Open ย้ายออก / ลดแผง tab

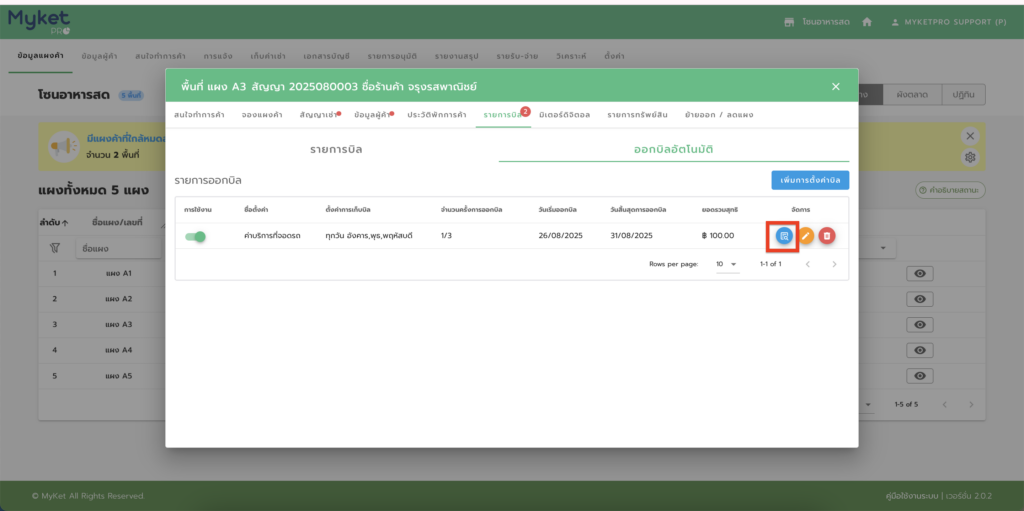(x=719, y=114)
